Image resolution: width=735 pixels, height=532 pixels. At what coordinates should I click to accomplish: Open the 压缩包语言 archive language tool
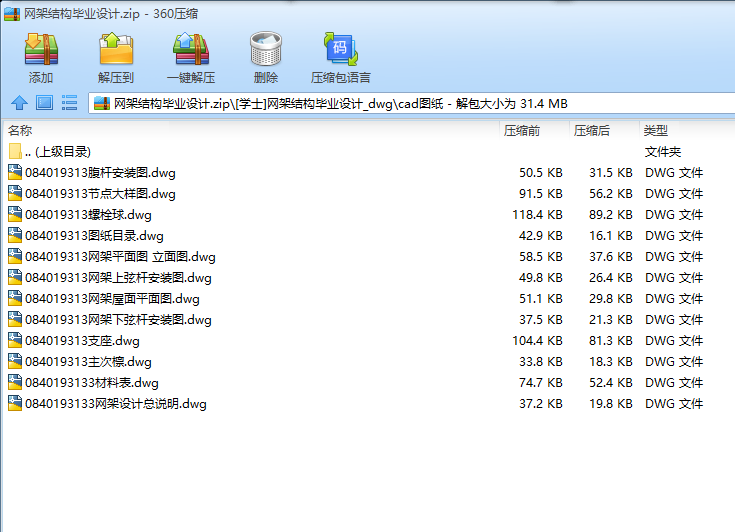tap(341, 49)
